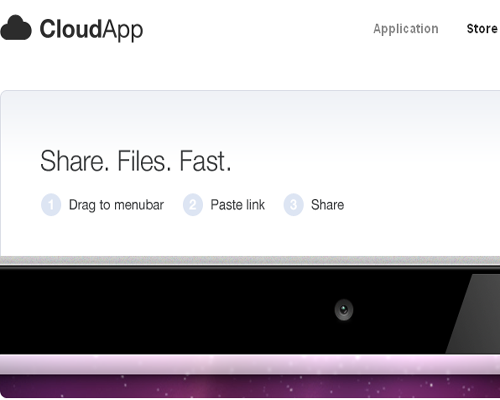This screenshot has width=500, height=400.
Task: Click the CloudApp wordmark text
Action: [91, 30]
